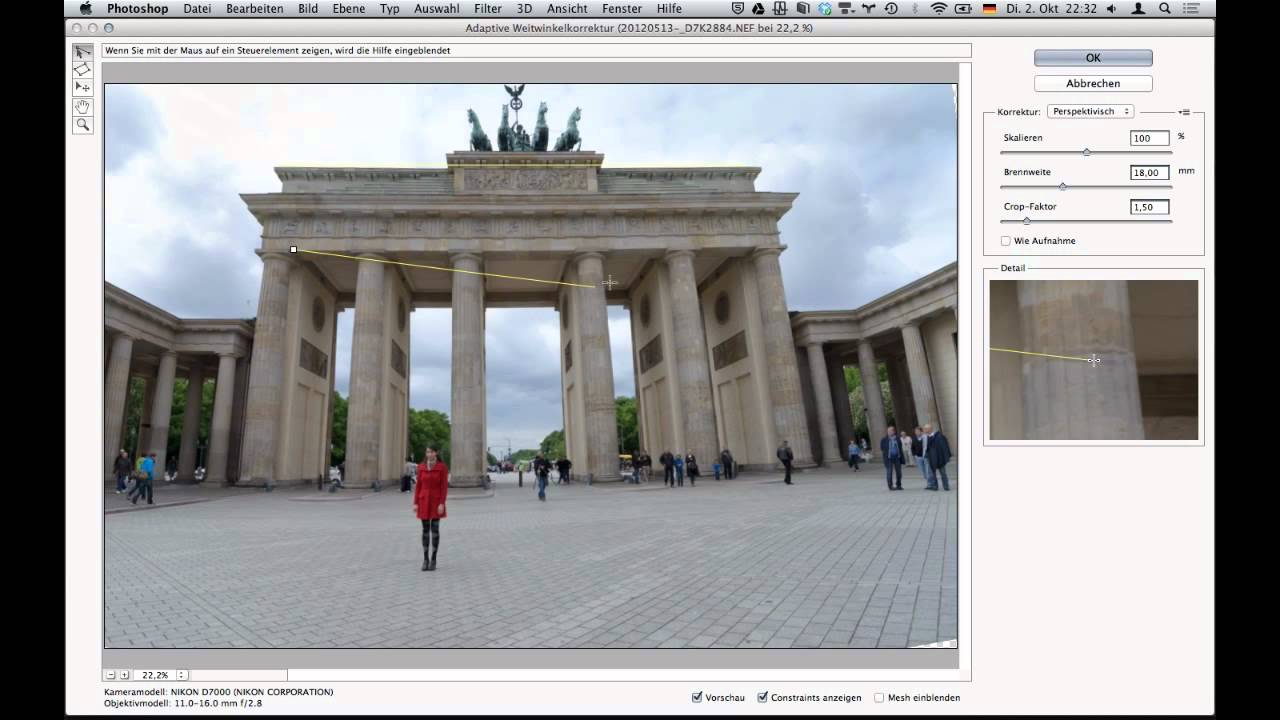1280x720 pixels.
Task: Open the Fenster menu
Action: (x=622, y=8)
